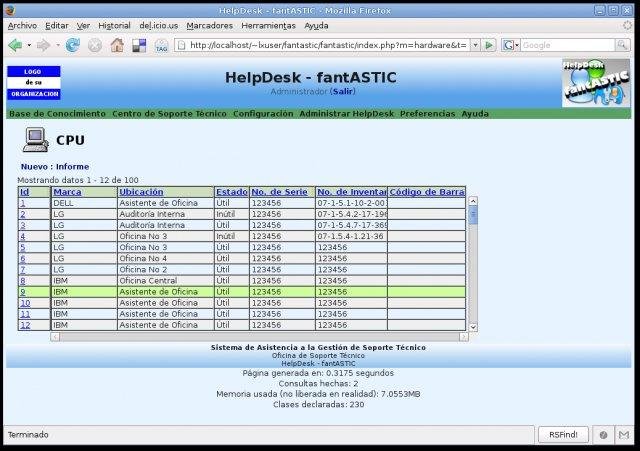Sort table by Id column header
Image resolution: width=640 pixels, height=451 pixels.
tap(24, 192)
